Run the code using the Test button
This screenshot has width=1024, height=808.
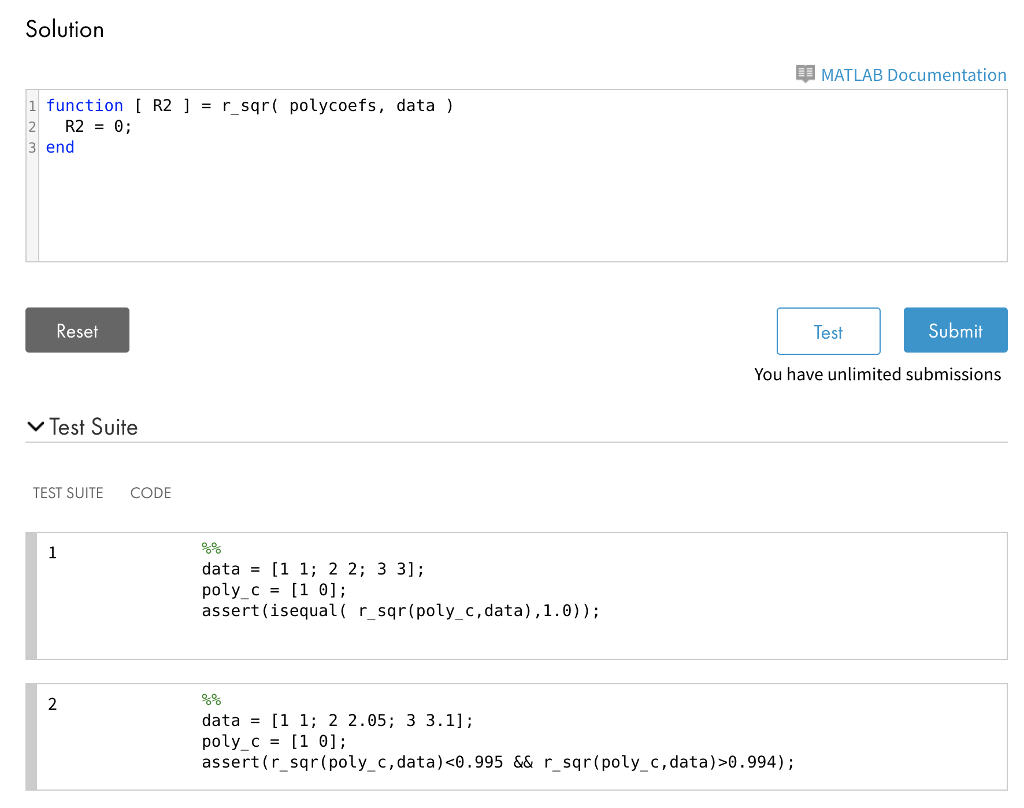[x=828, y=331]
